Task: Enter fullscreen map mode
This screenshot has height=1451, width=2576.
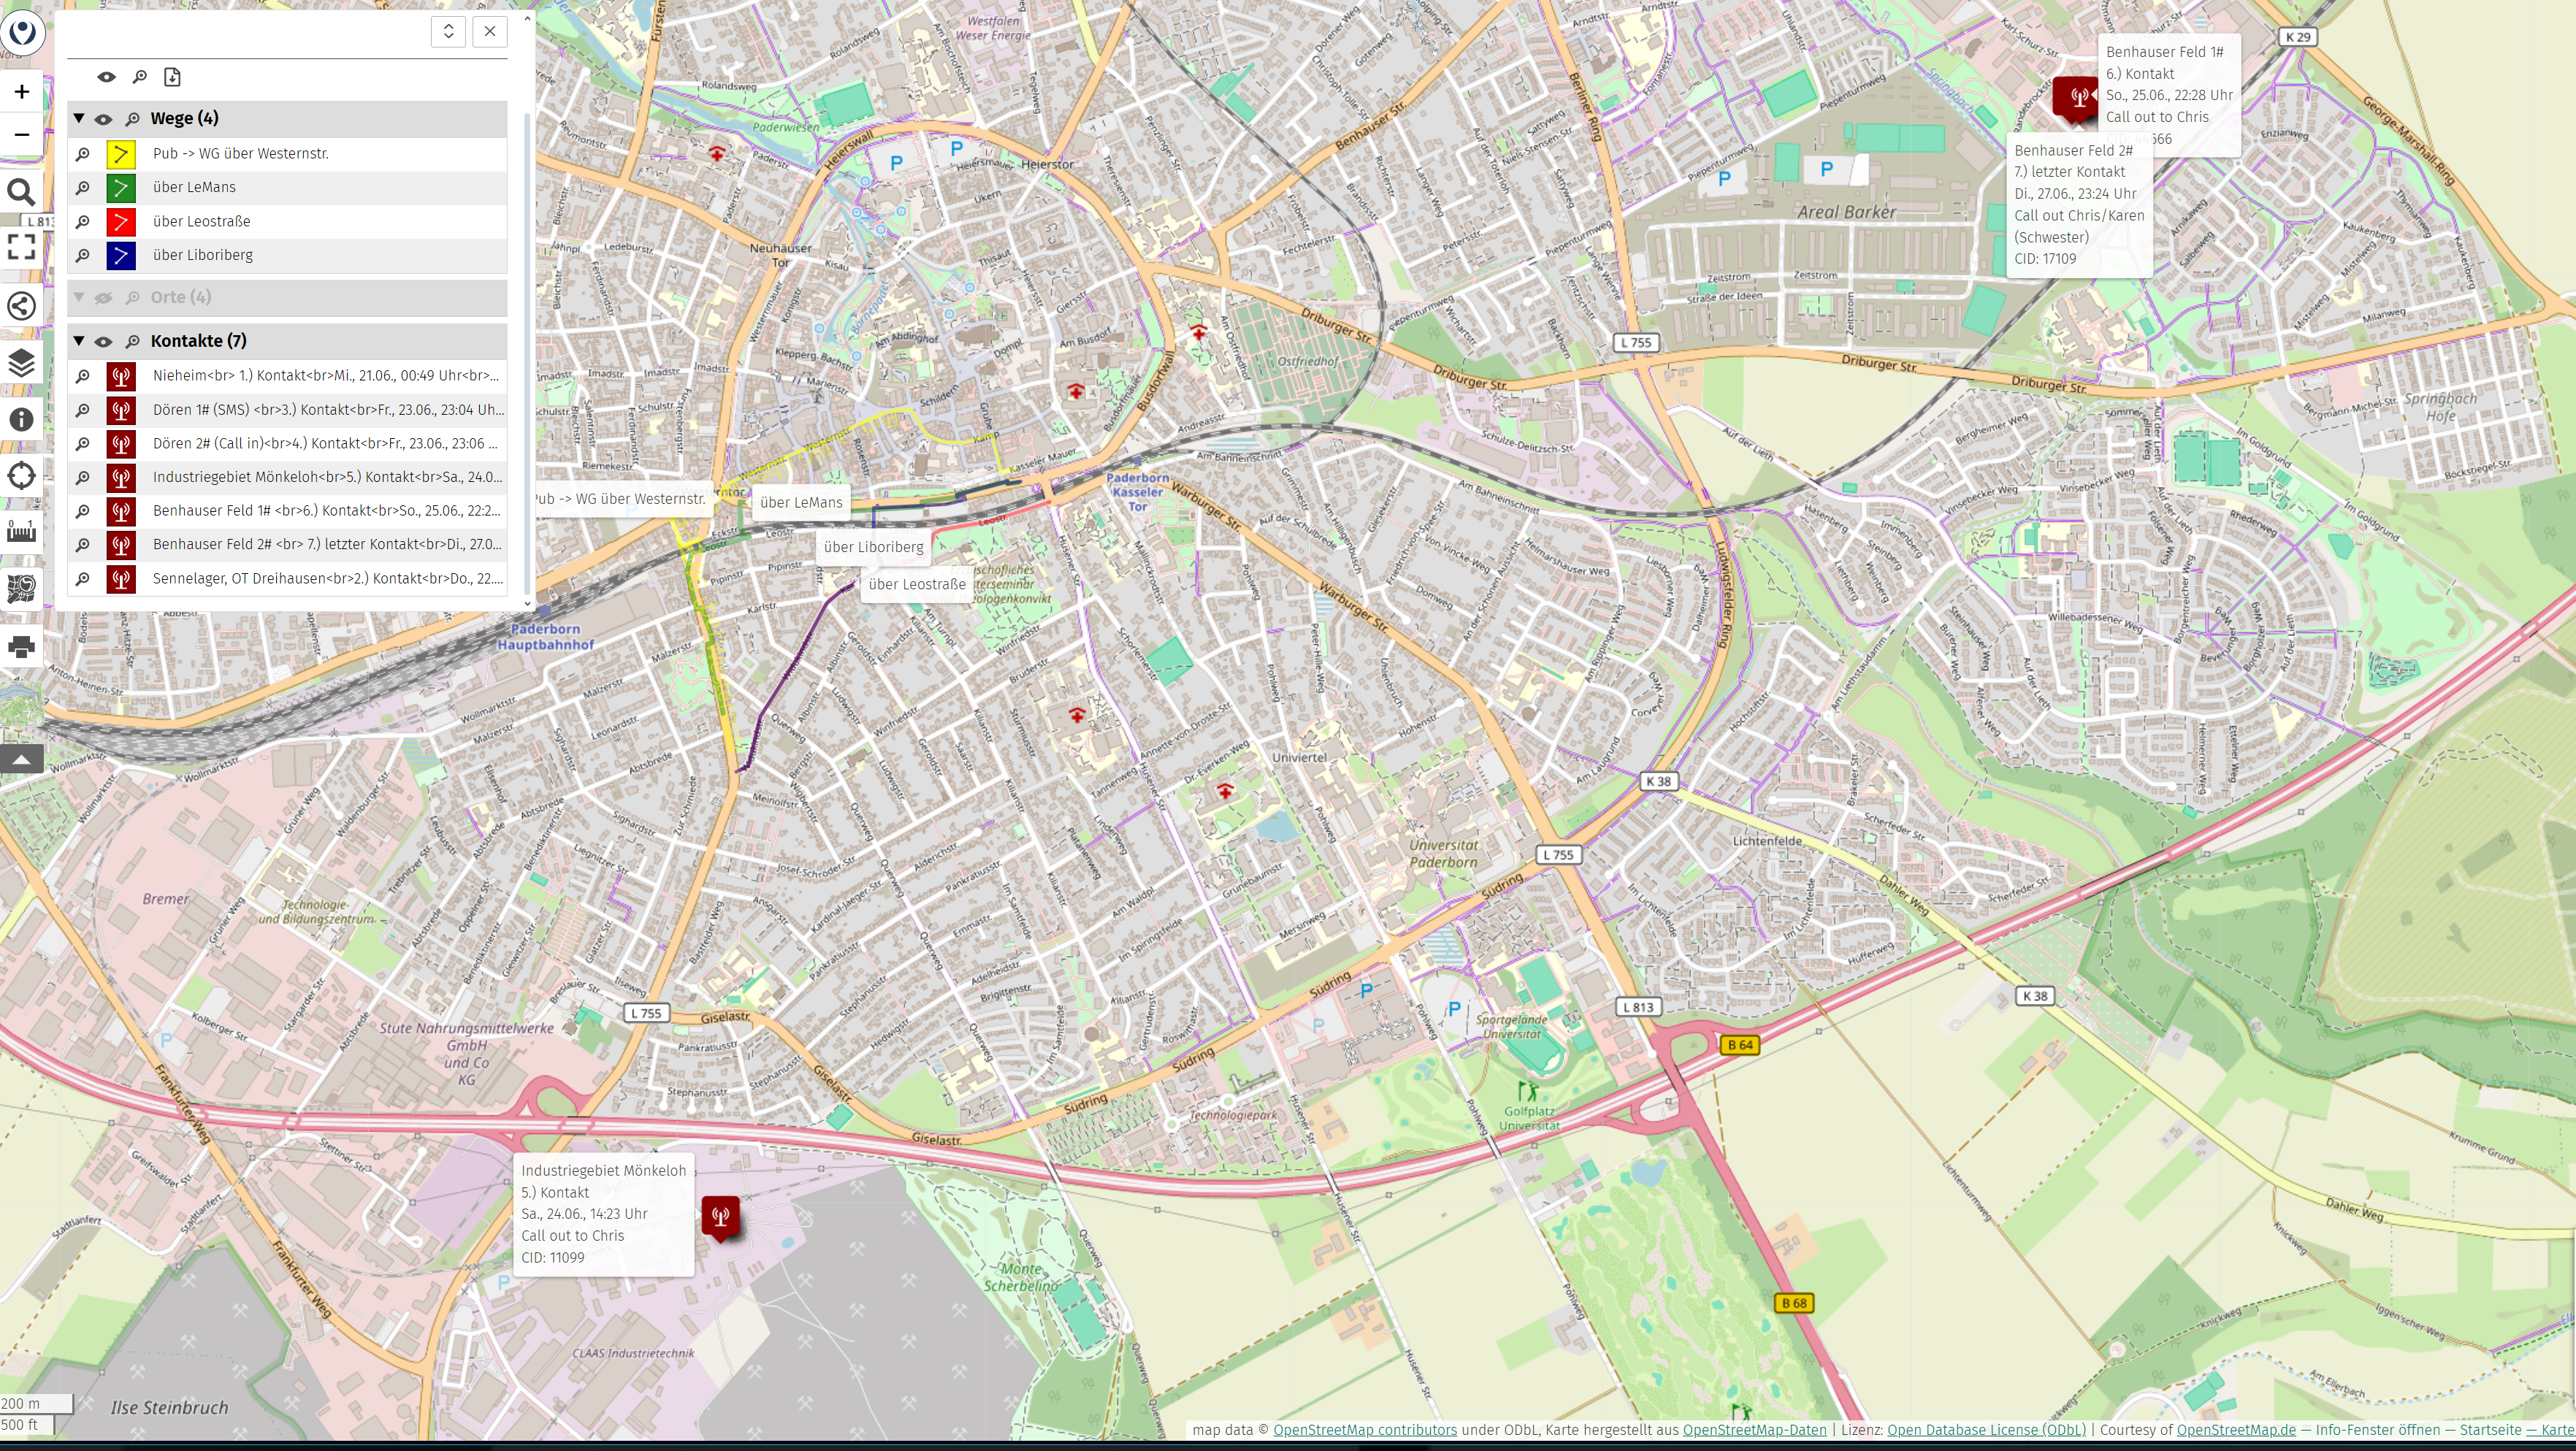Action: (21, 247)
